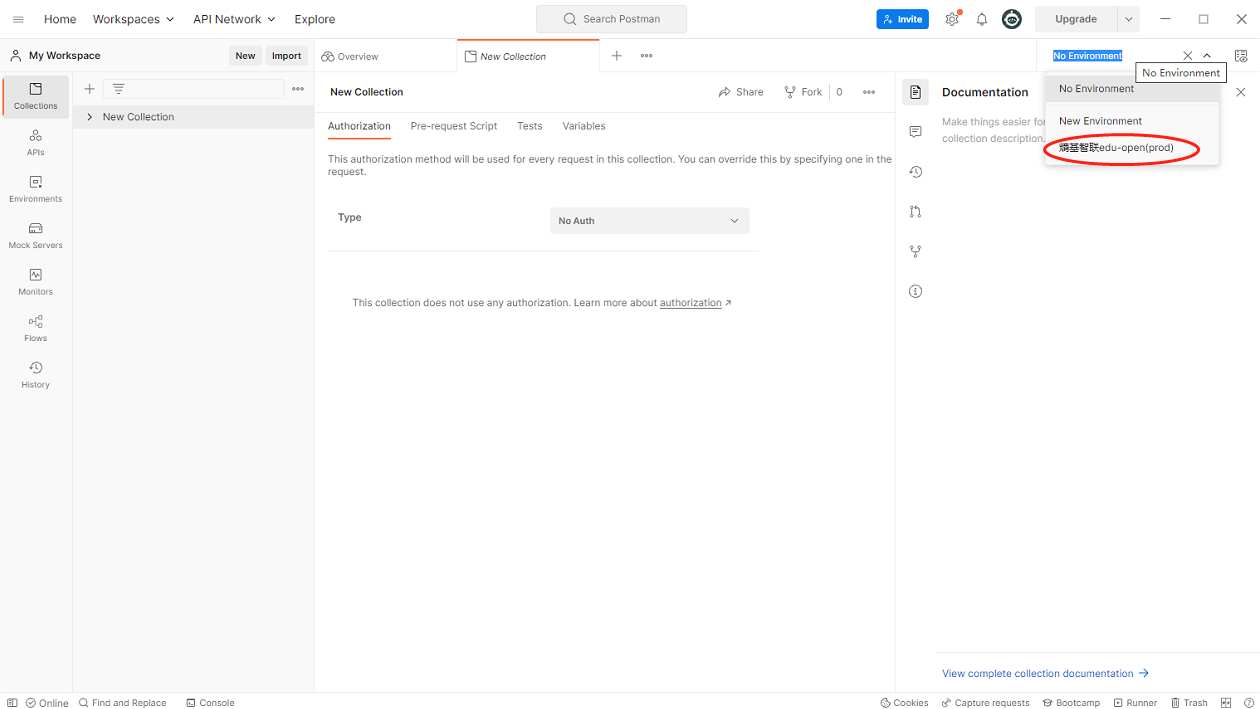Click the Search Postman field

click(611, 19)
